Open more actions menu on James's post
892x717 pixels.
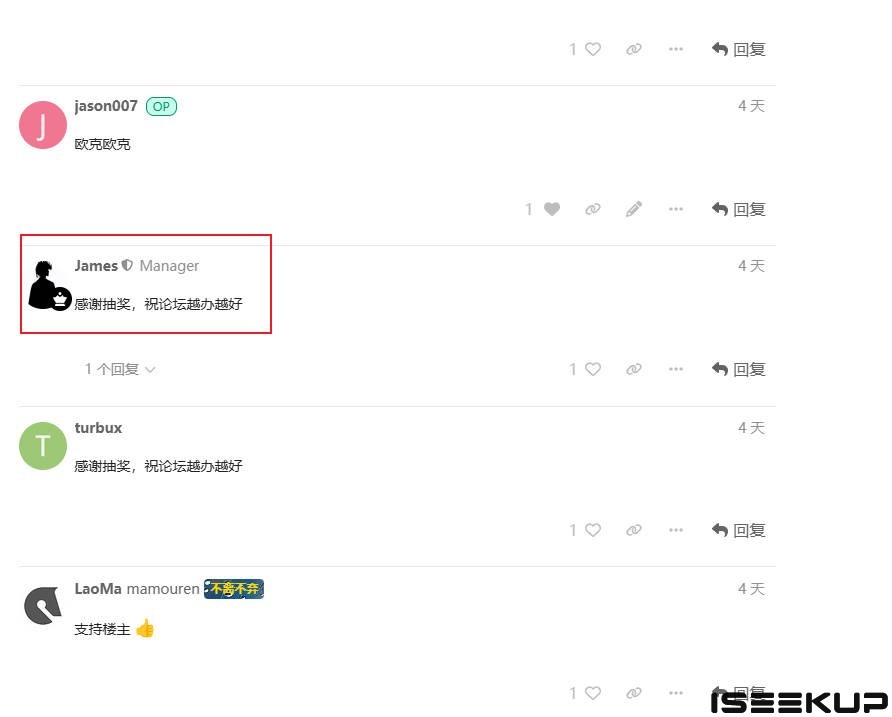(676, 369)
